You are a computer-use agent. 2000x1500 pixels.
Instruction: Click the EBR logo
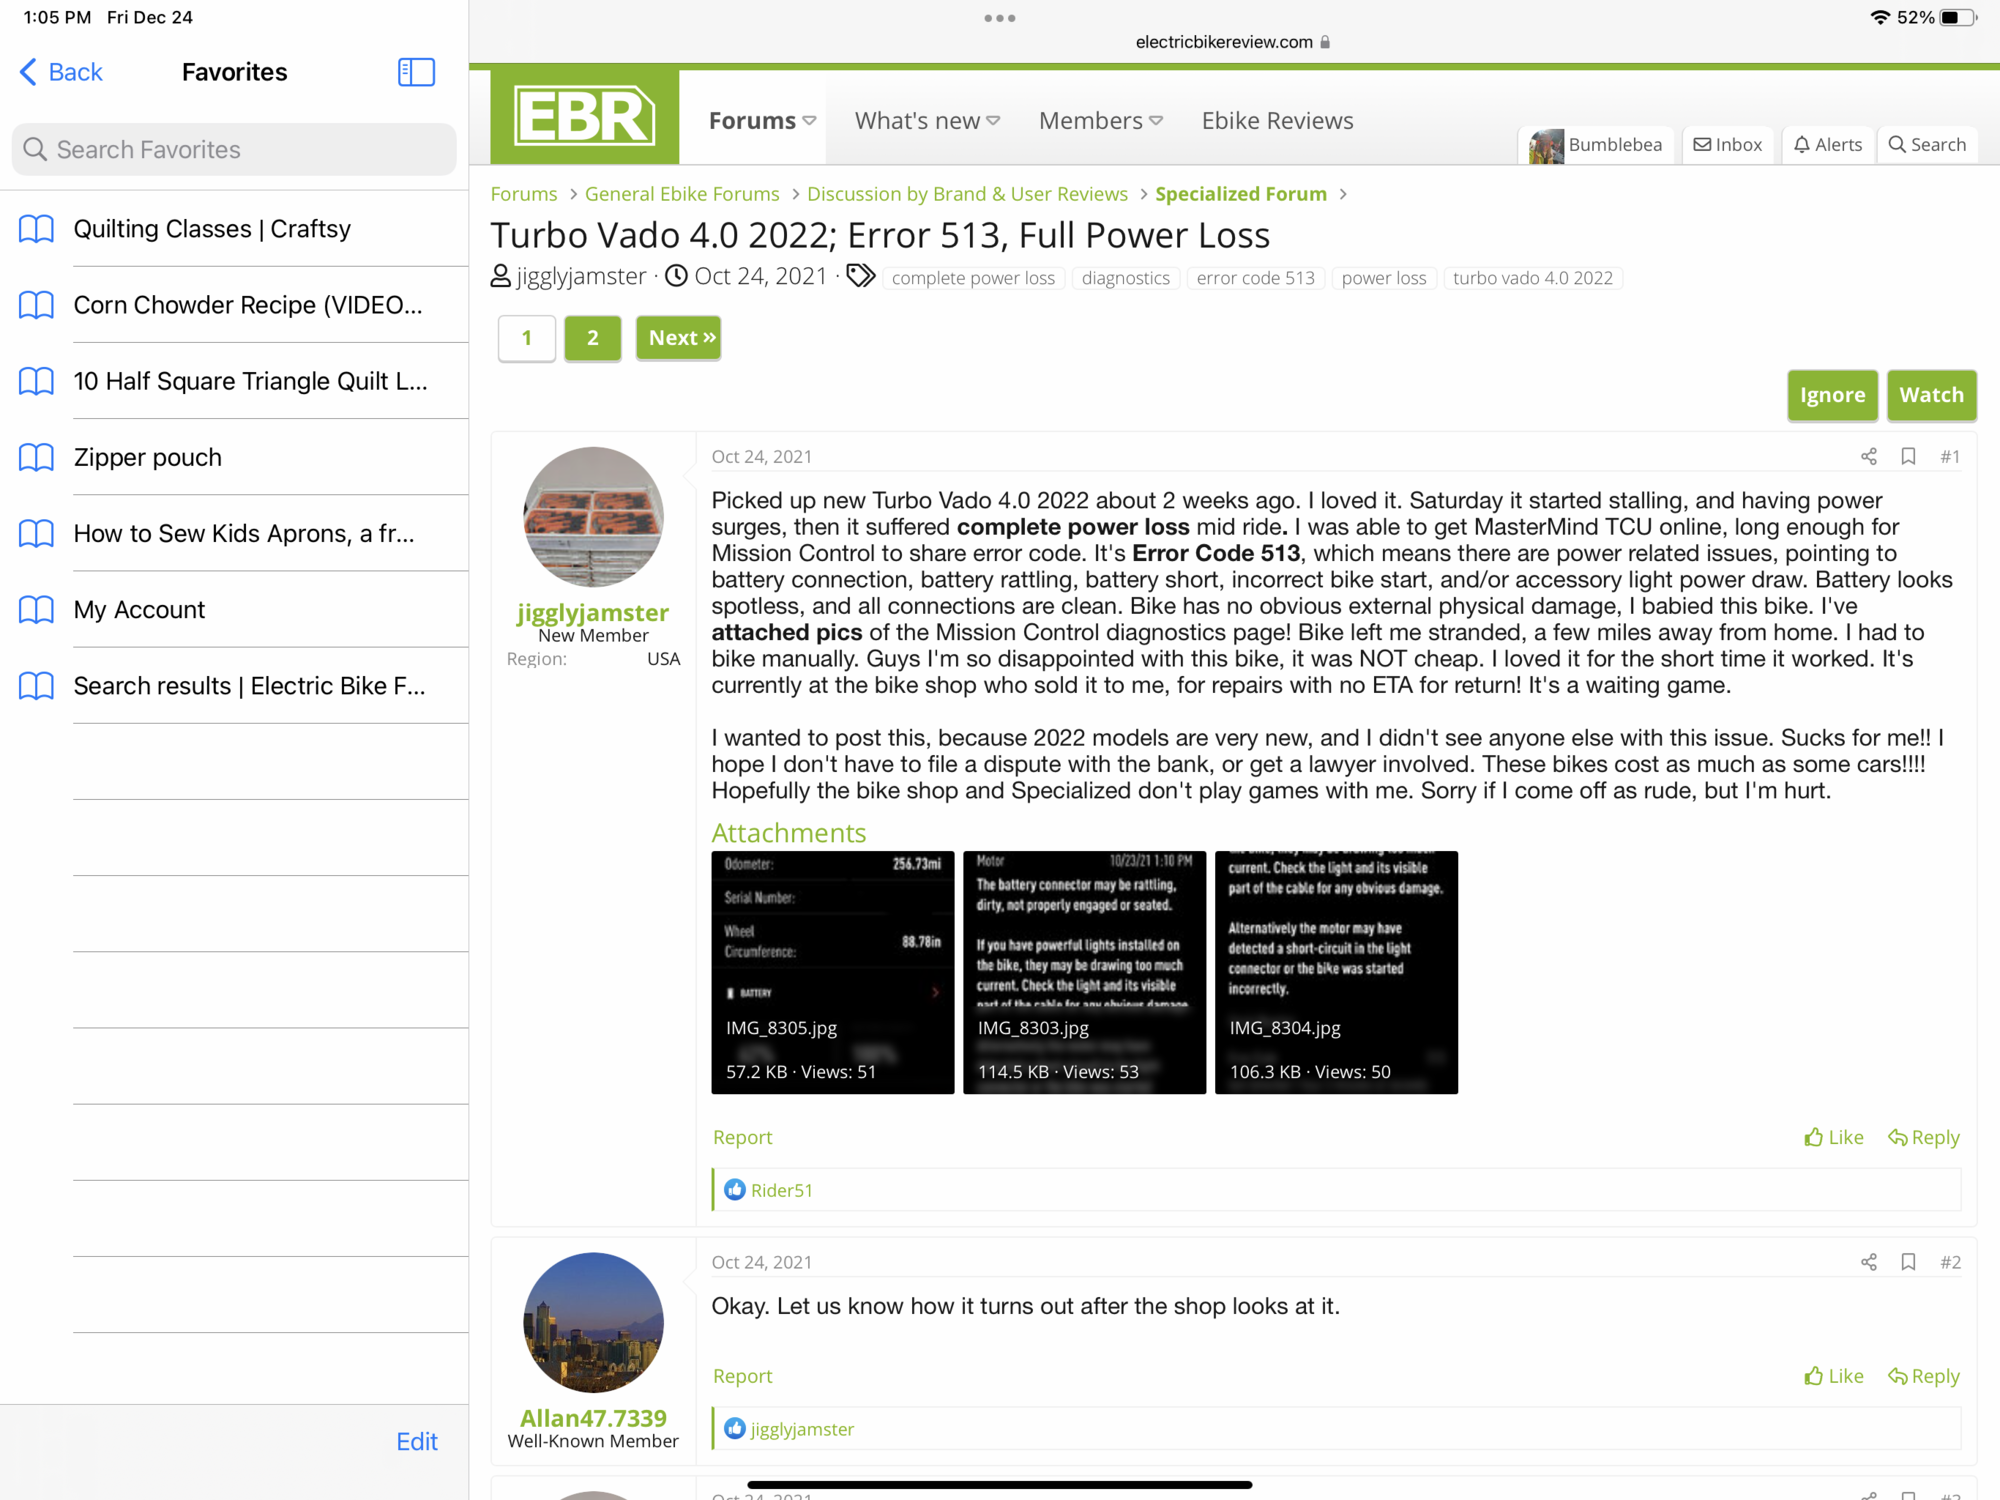click(584, 117)
